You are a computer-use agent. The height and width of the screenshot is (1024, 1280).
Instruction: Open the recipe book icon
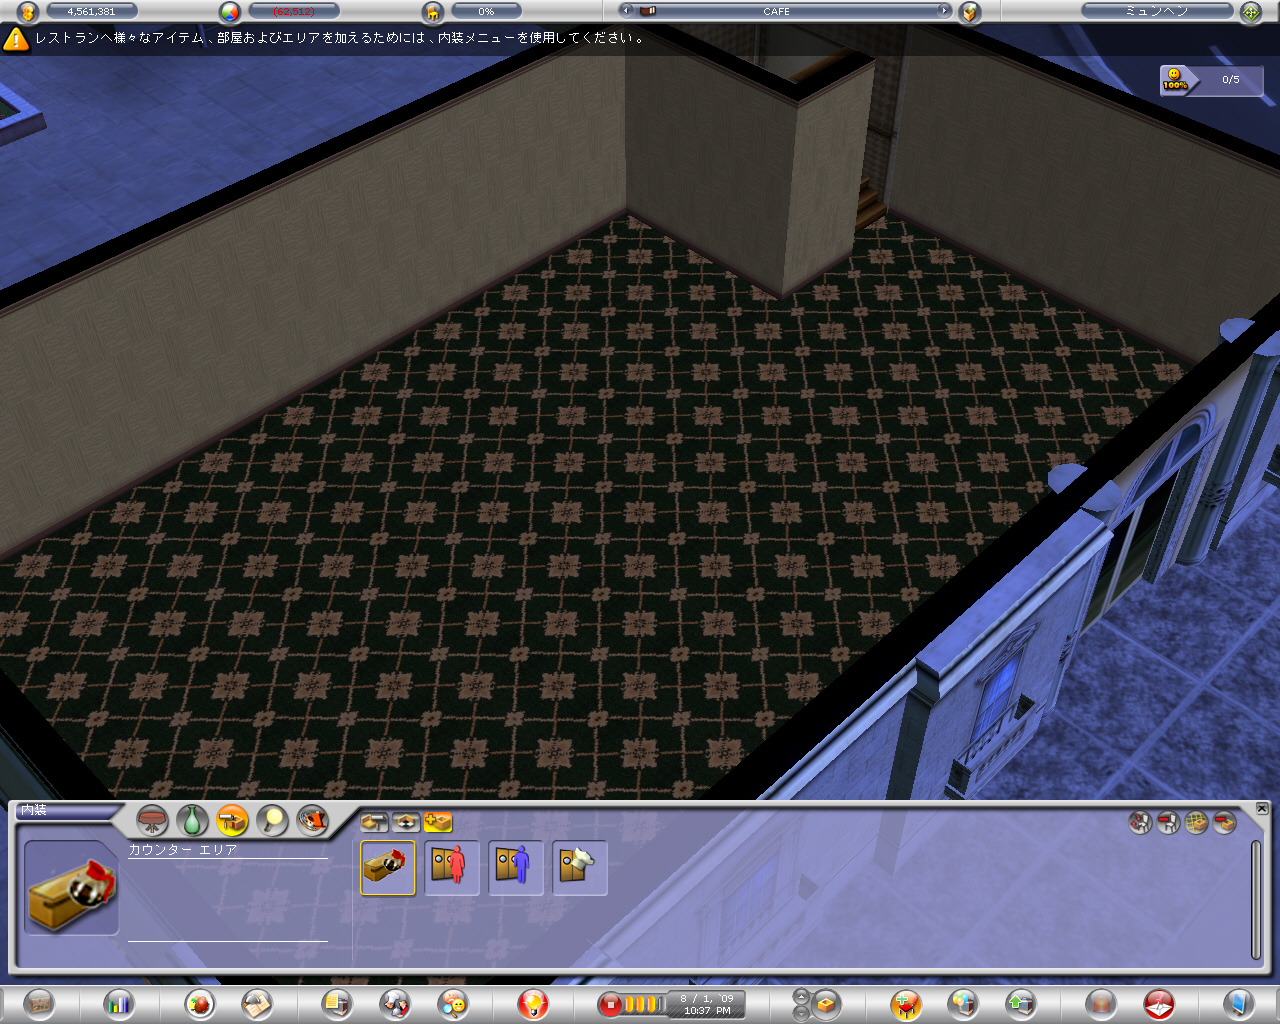coord(257,1003)
